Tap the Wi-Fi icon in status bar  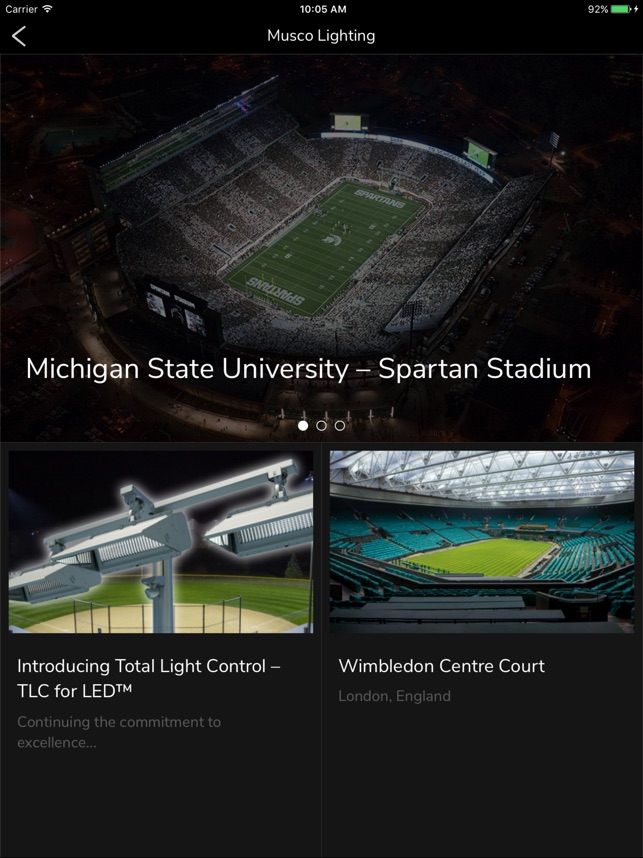[x=48, y=9]
